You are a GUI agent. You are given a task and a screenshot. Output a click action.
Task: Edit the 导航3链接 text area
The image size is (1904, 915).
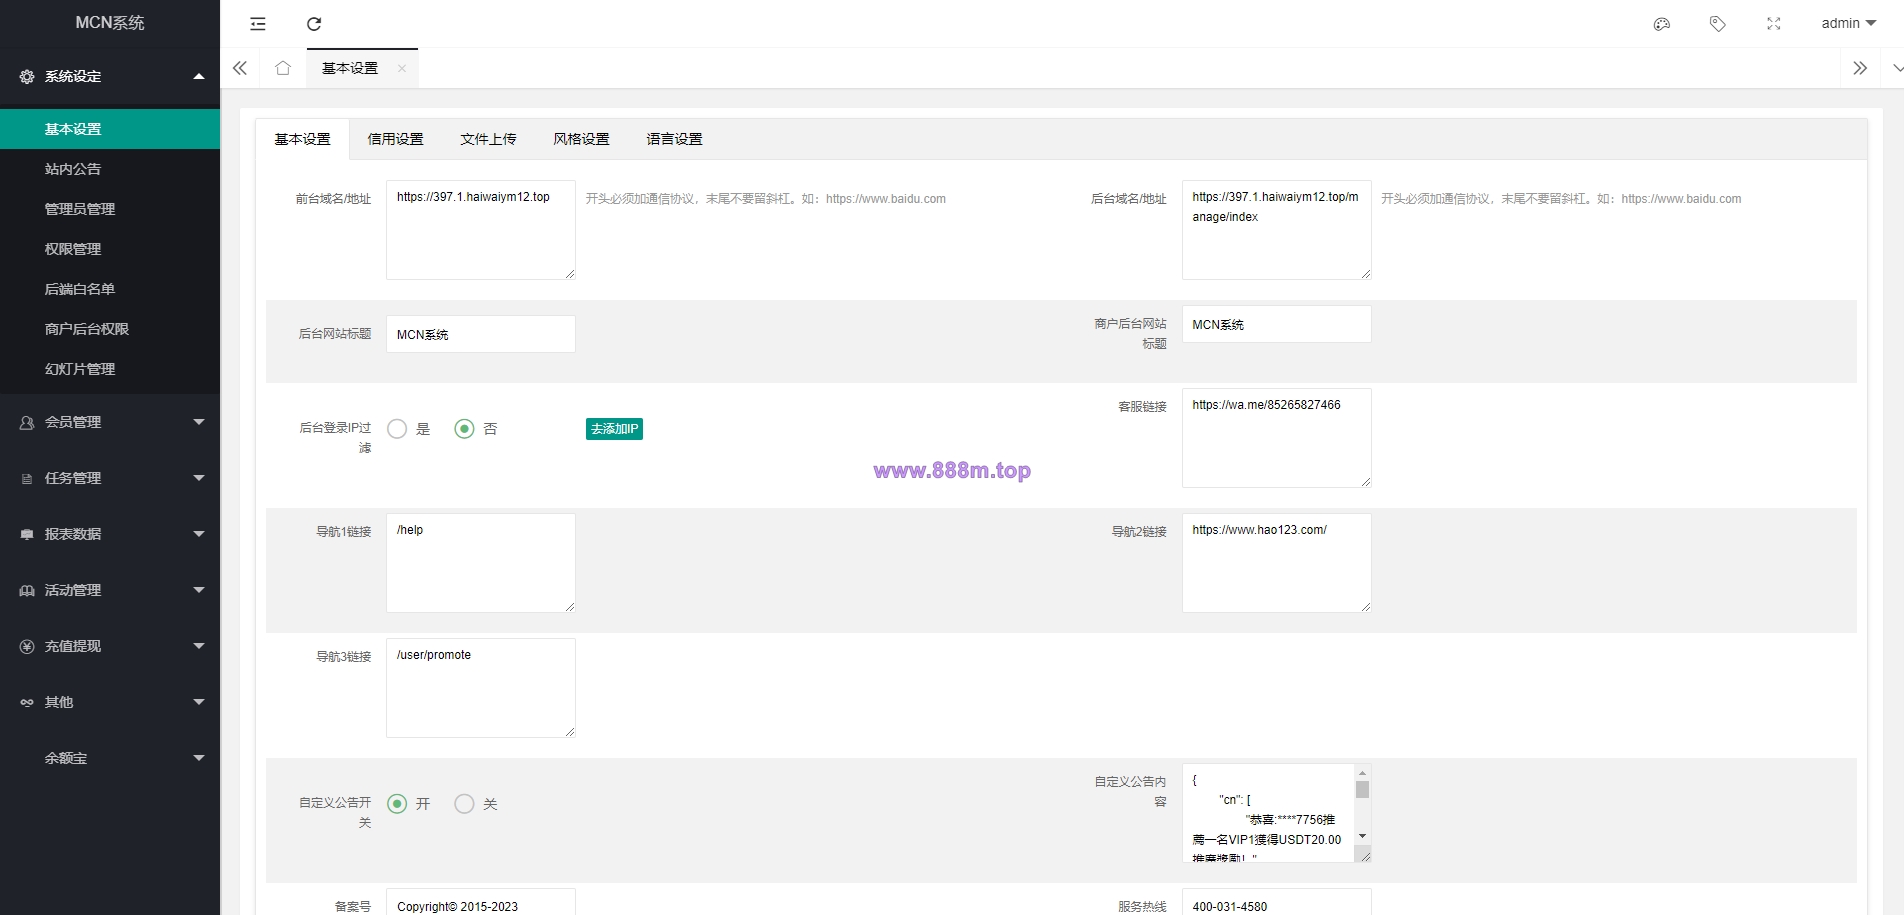481,688
